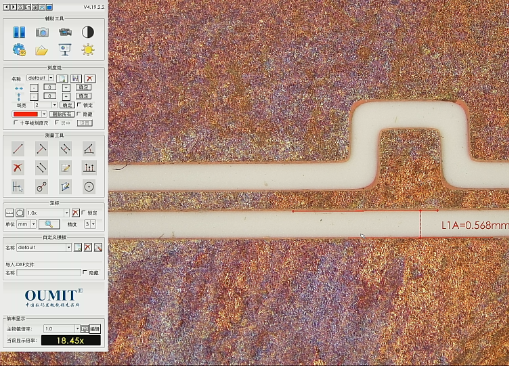Select the two parallel lines tool
Viewport: 509px width, 366px height.
point(41,168)
